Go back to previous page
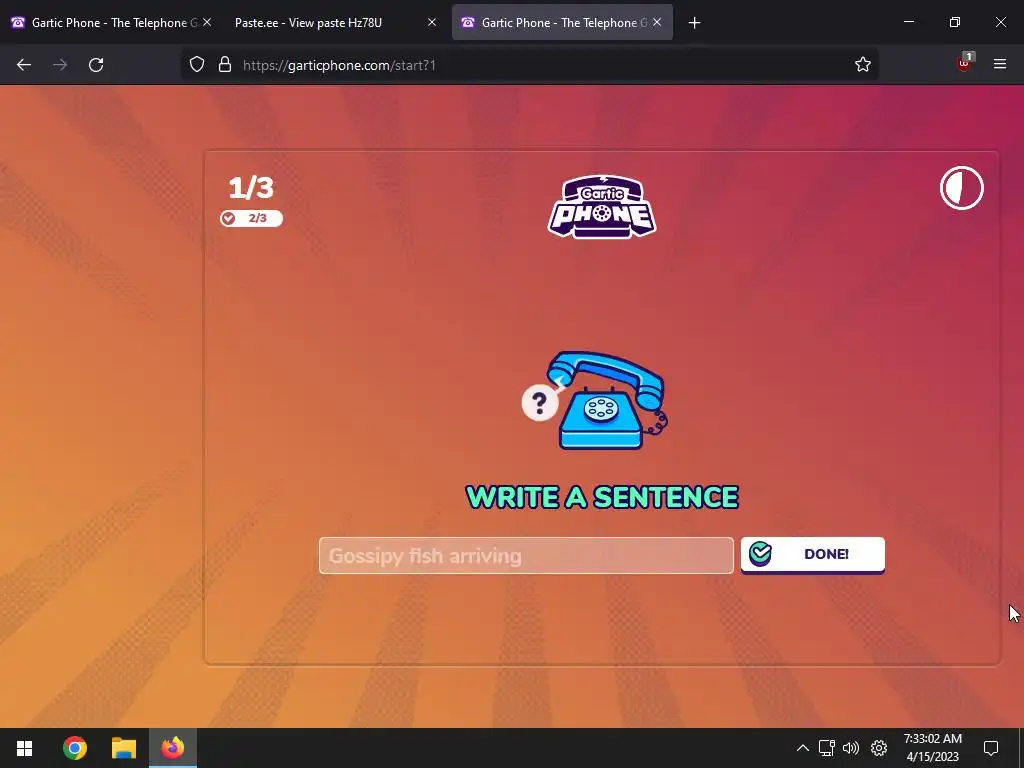This screenshot has height=768, width=1024. 24,65
